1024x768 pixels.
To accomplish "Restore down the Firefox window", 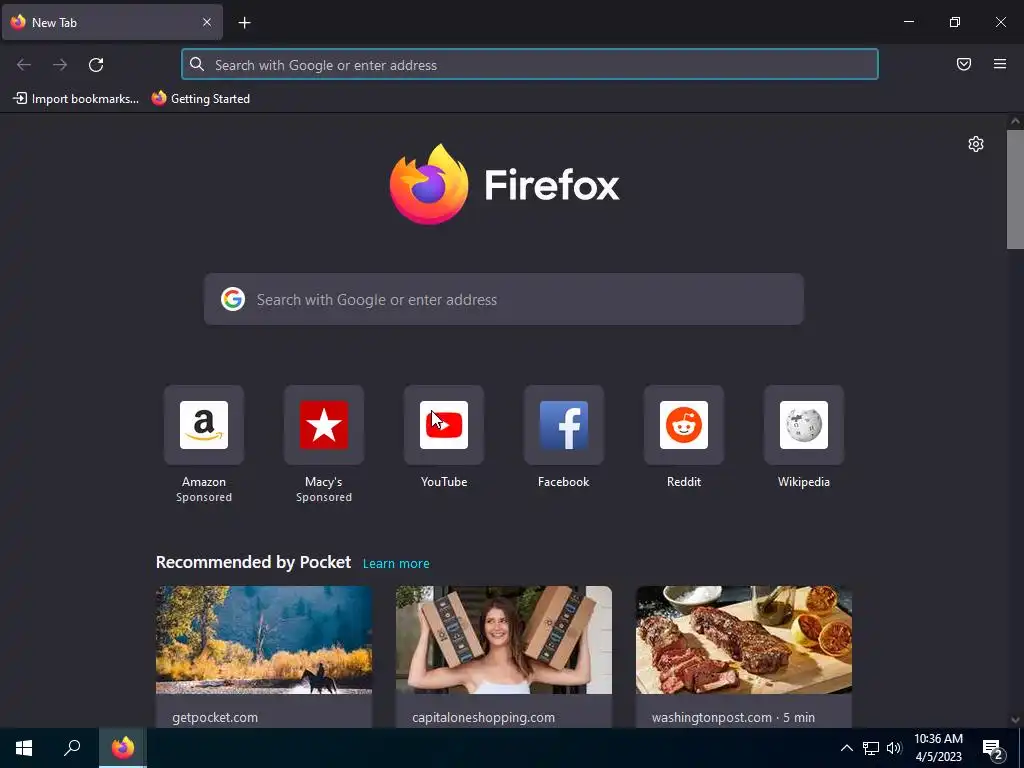I will 955,22.
